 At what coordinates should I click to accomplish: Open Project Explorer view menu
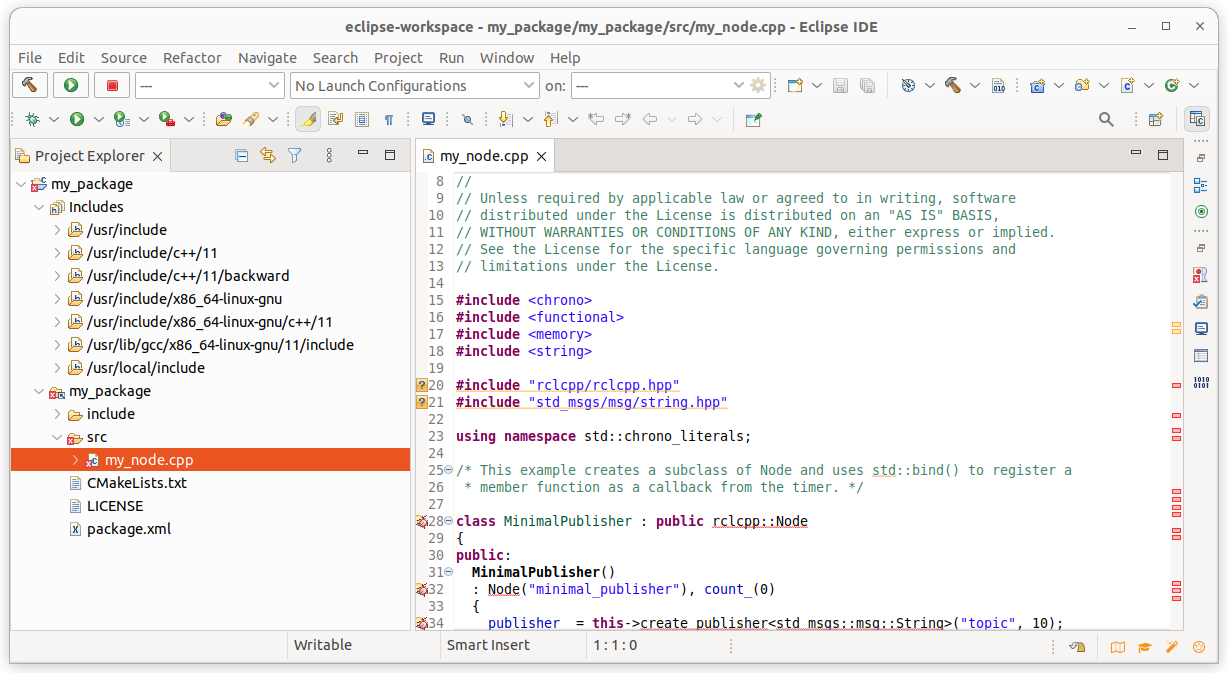coord(328,155)
